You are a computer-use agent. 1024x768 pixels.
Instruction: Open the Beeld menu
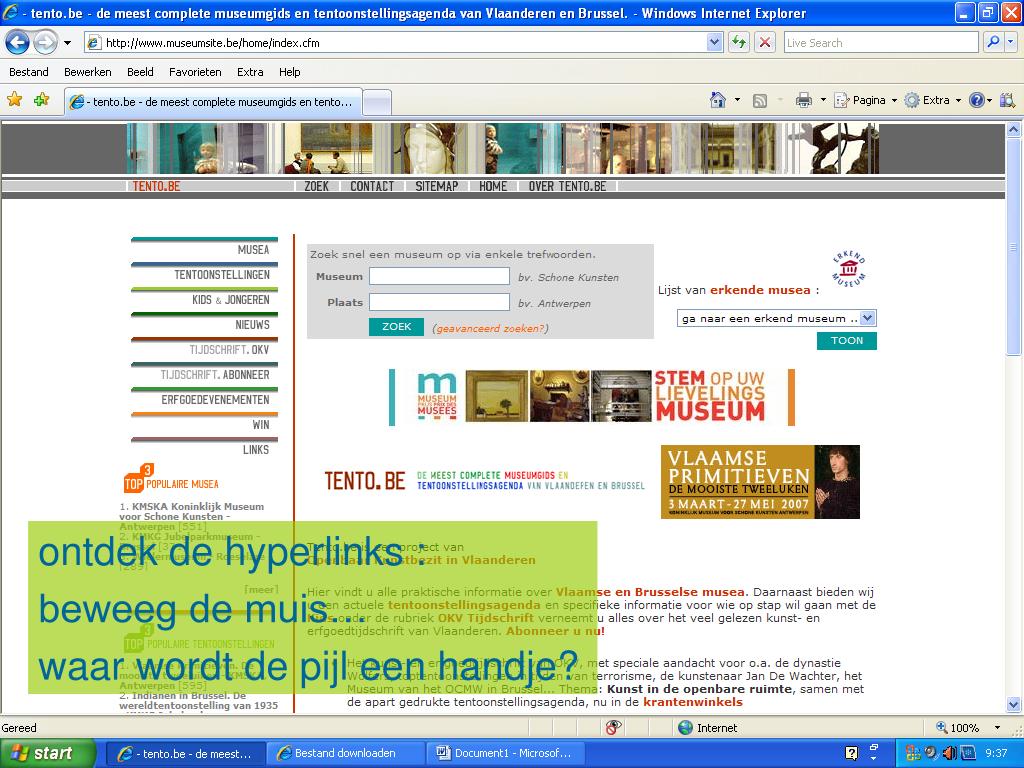(x=140, y=72)
